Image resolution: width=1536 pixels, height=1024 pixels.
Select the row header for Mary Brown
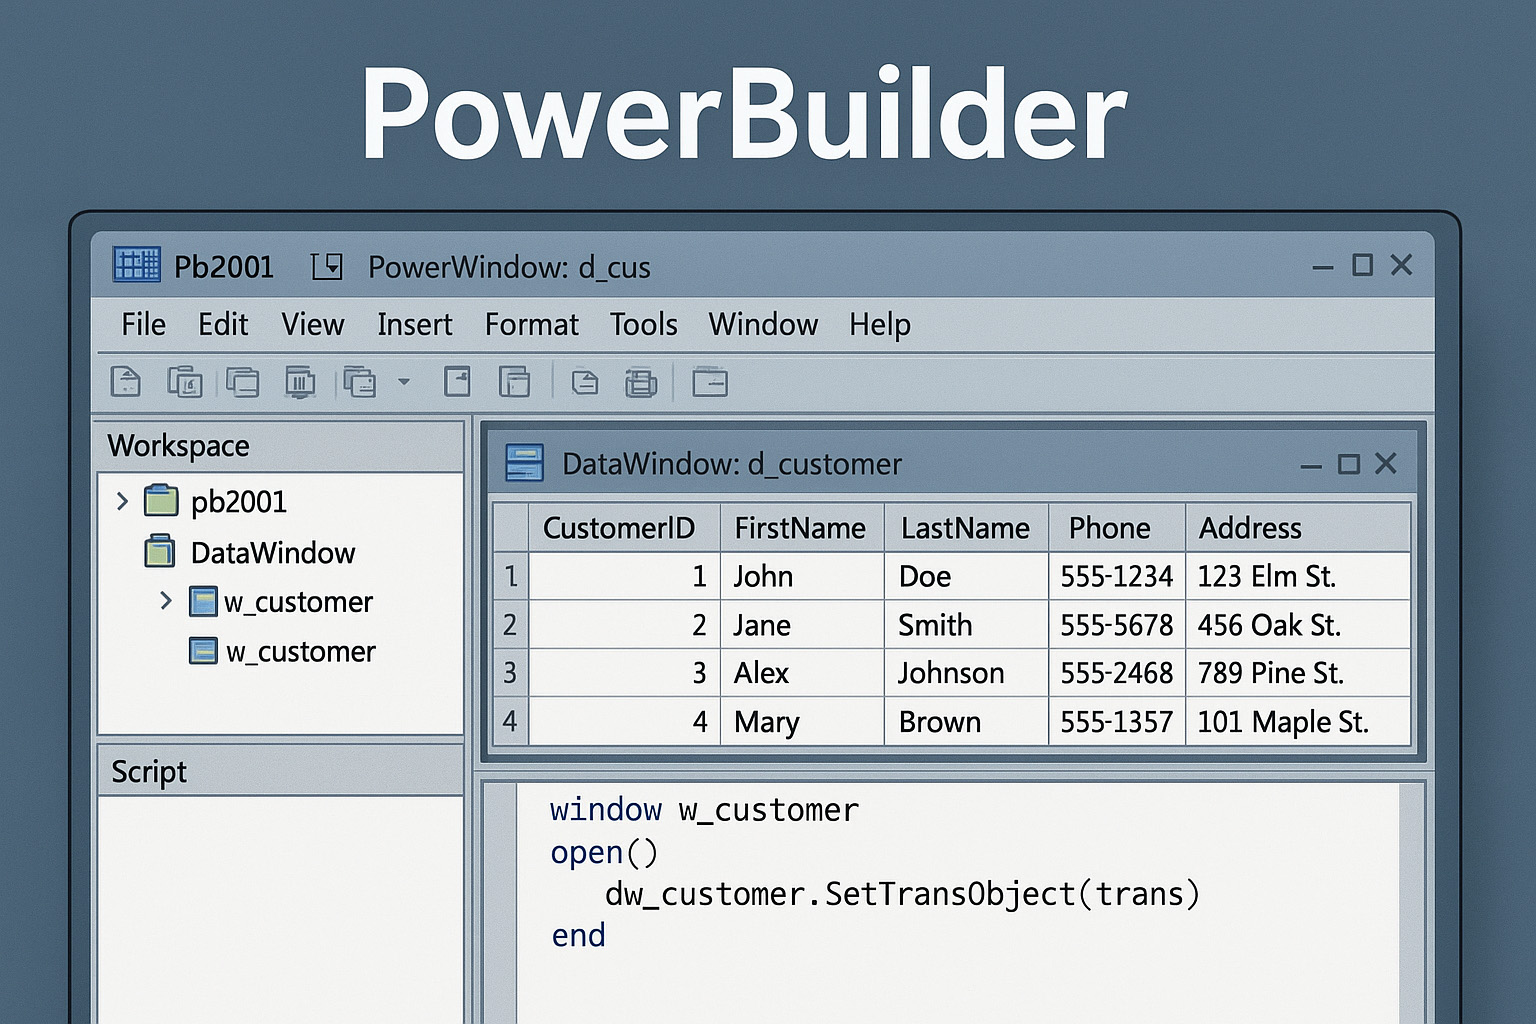click(510, 721)
